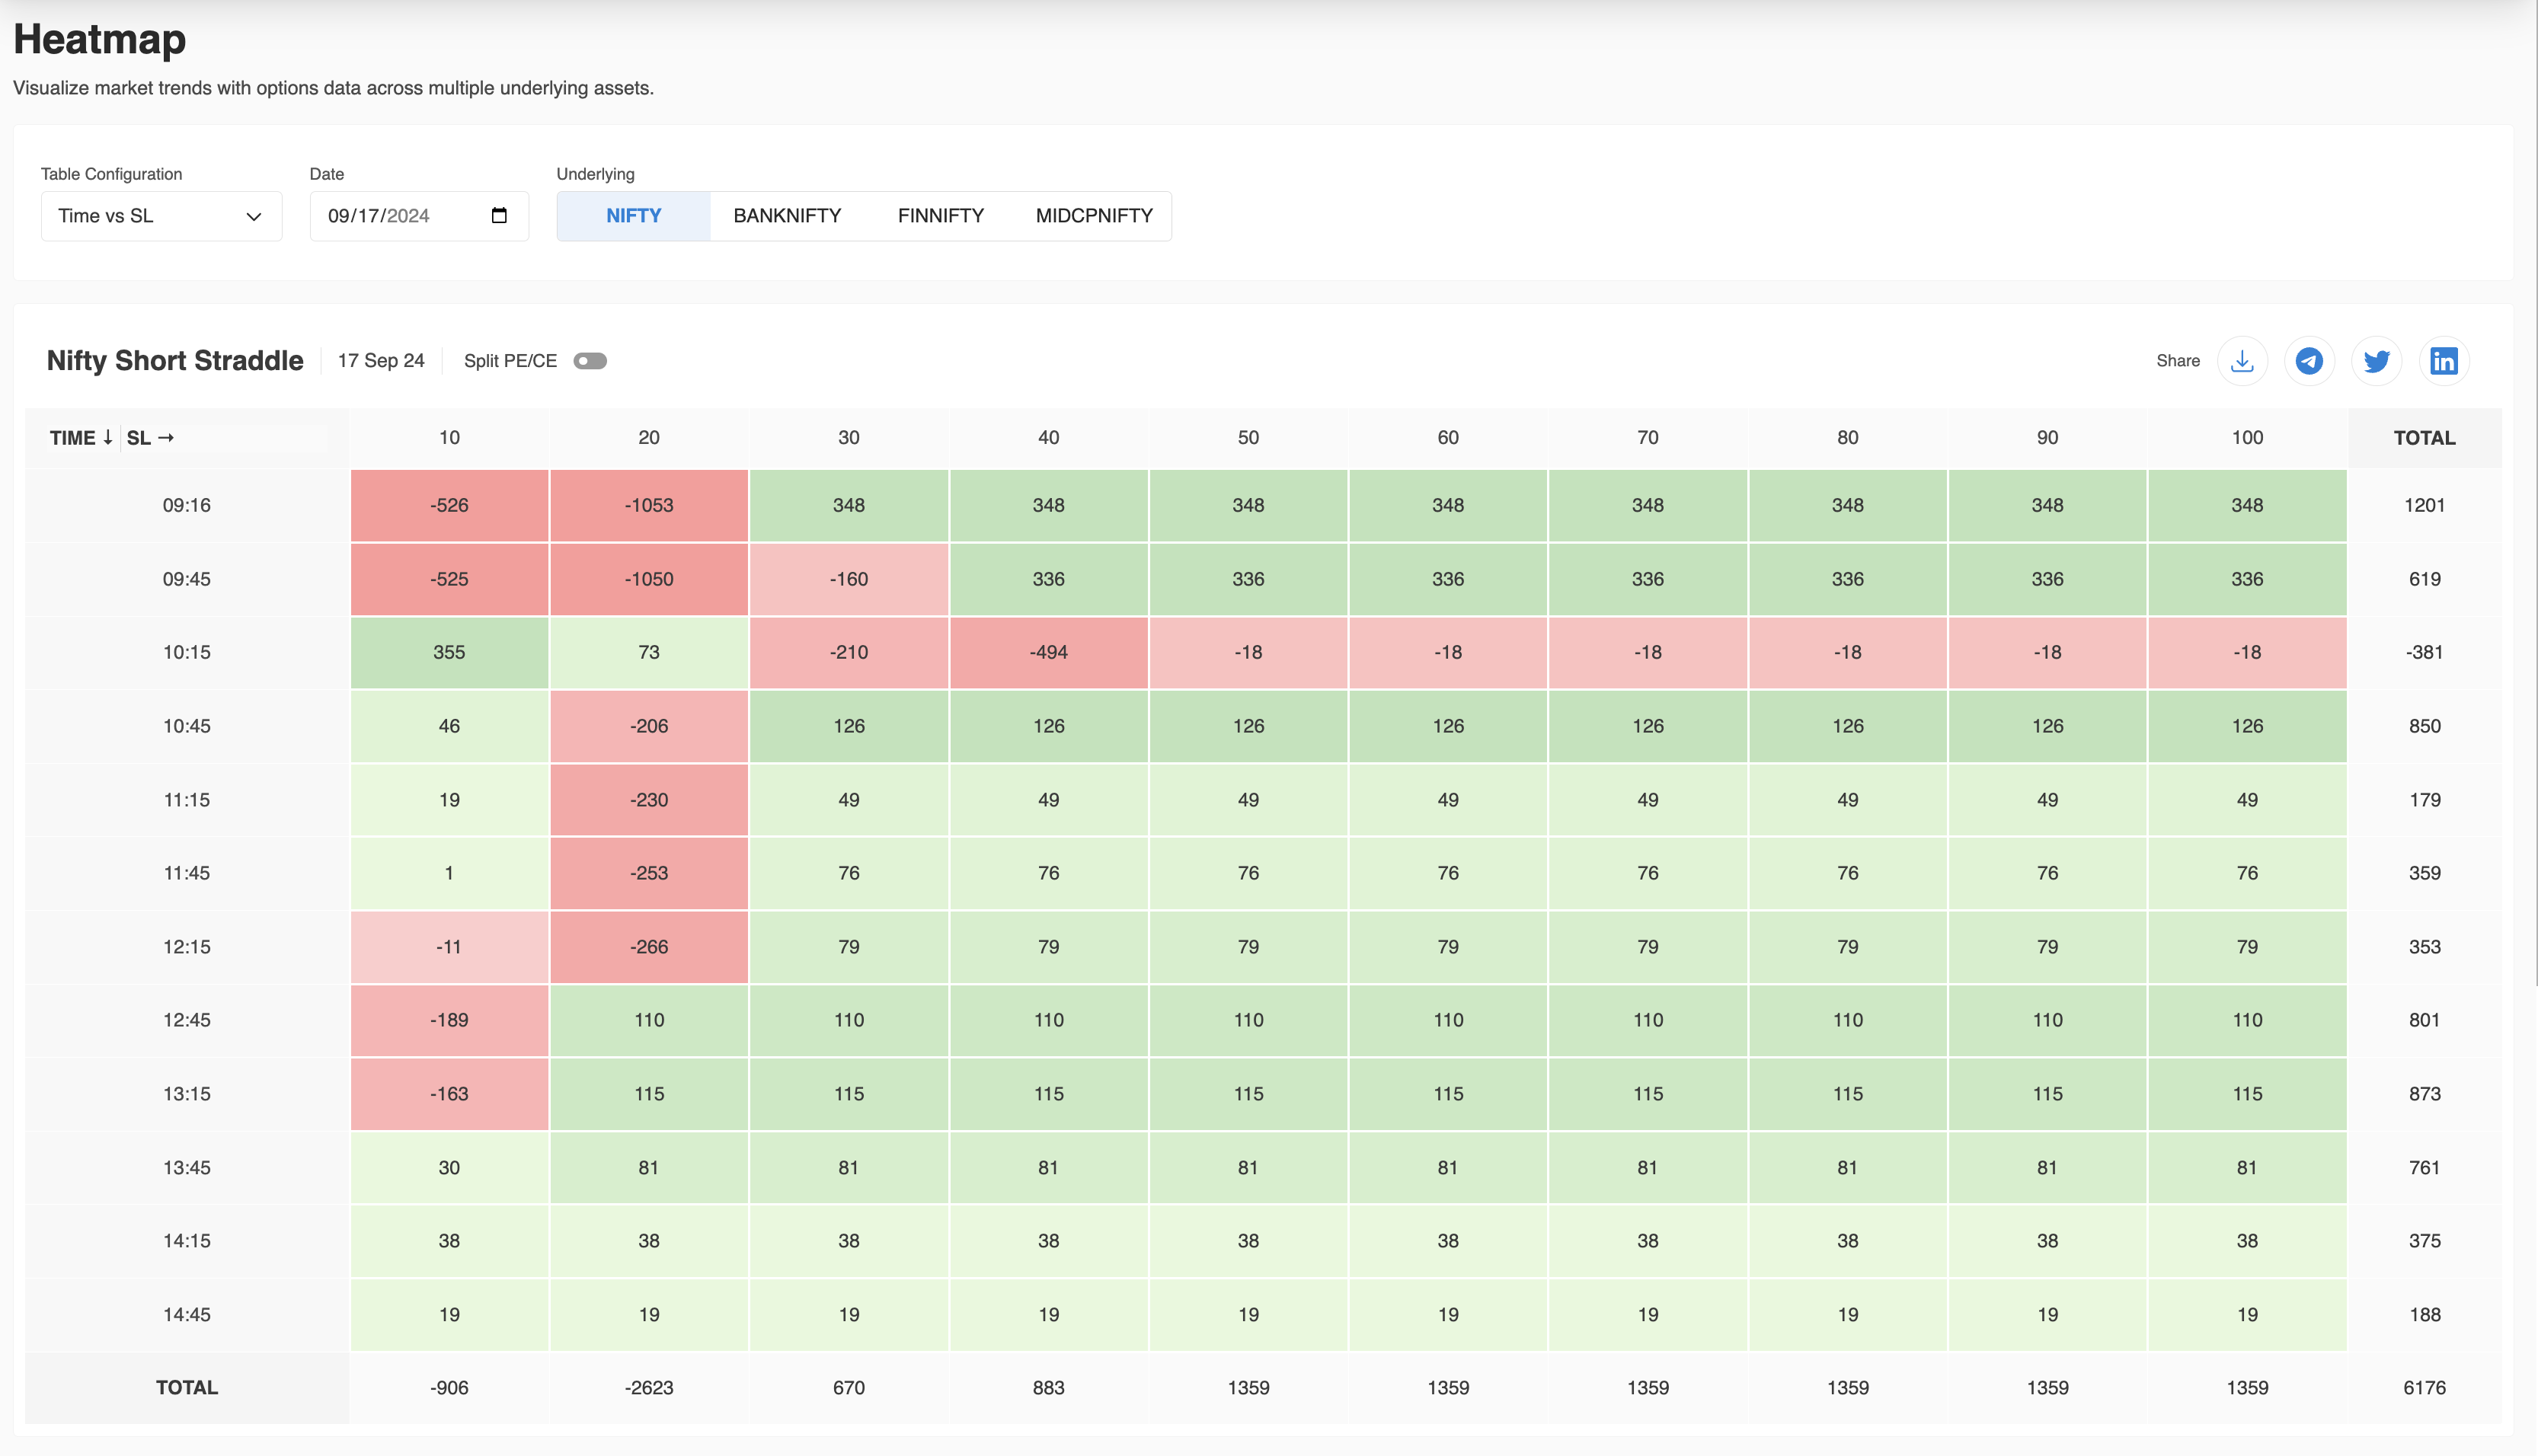Viewport: 2538px width, 1456px height.
Task: Click the -266 cell in 12:15 row
Action: (x=649, y=947)
